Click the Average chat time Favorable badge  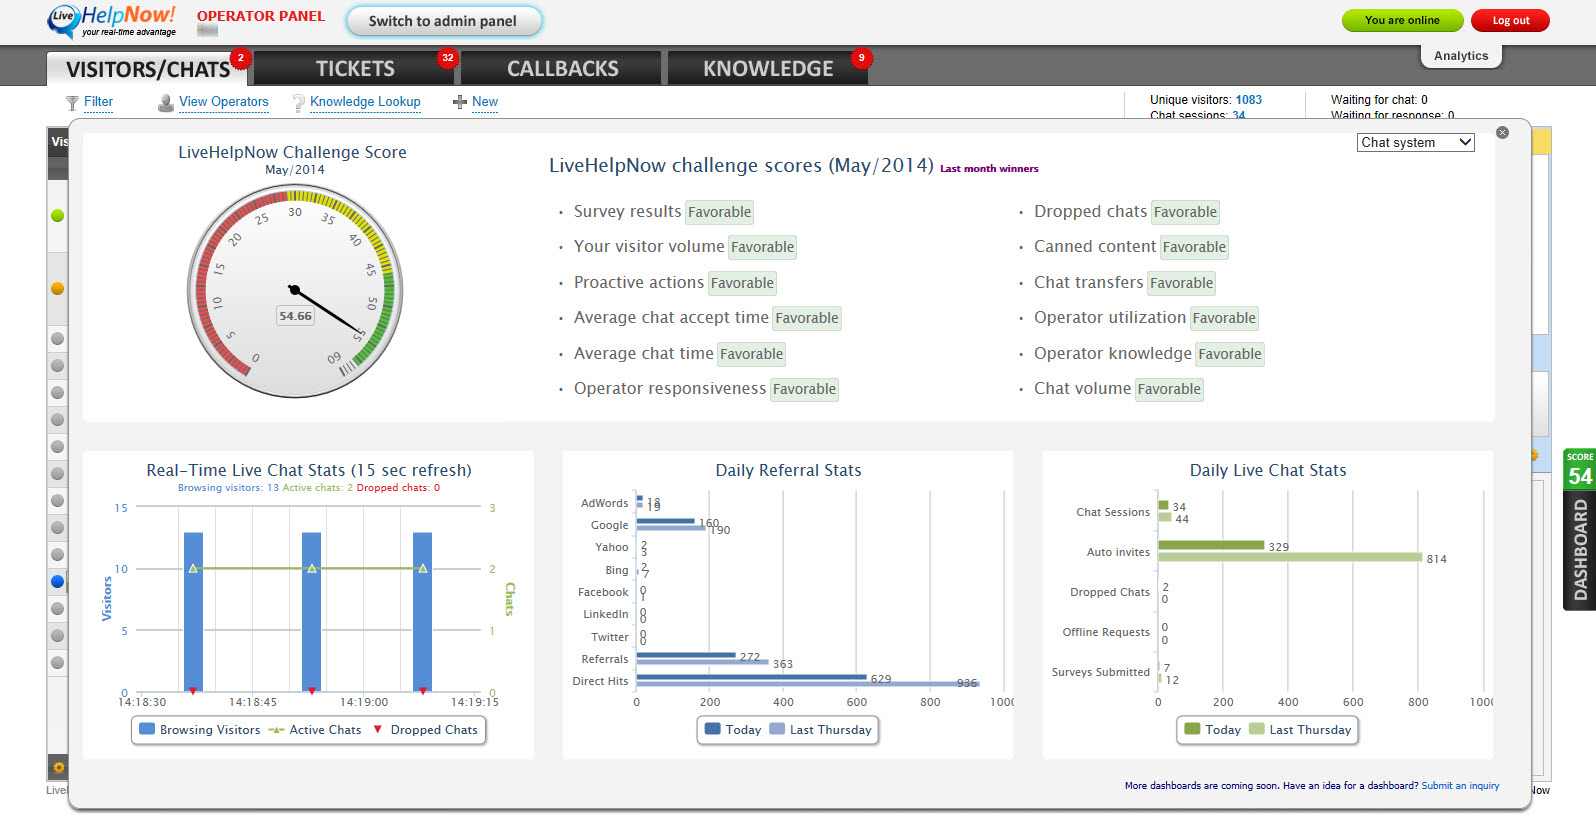[x=752, y=354]
